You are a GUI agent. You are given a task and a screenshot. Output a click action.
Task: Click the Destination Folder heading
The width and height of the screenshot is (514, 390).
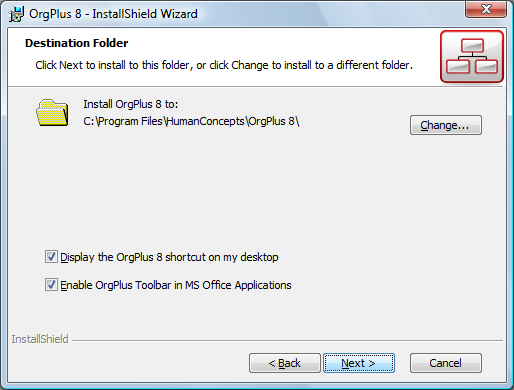77,43
